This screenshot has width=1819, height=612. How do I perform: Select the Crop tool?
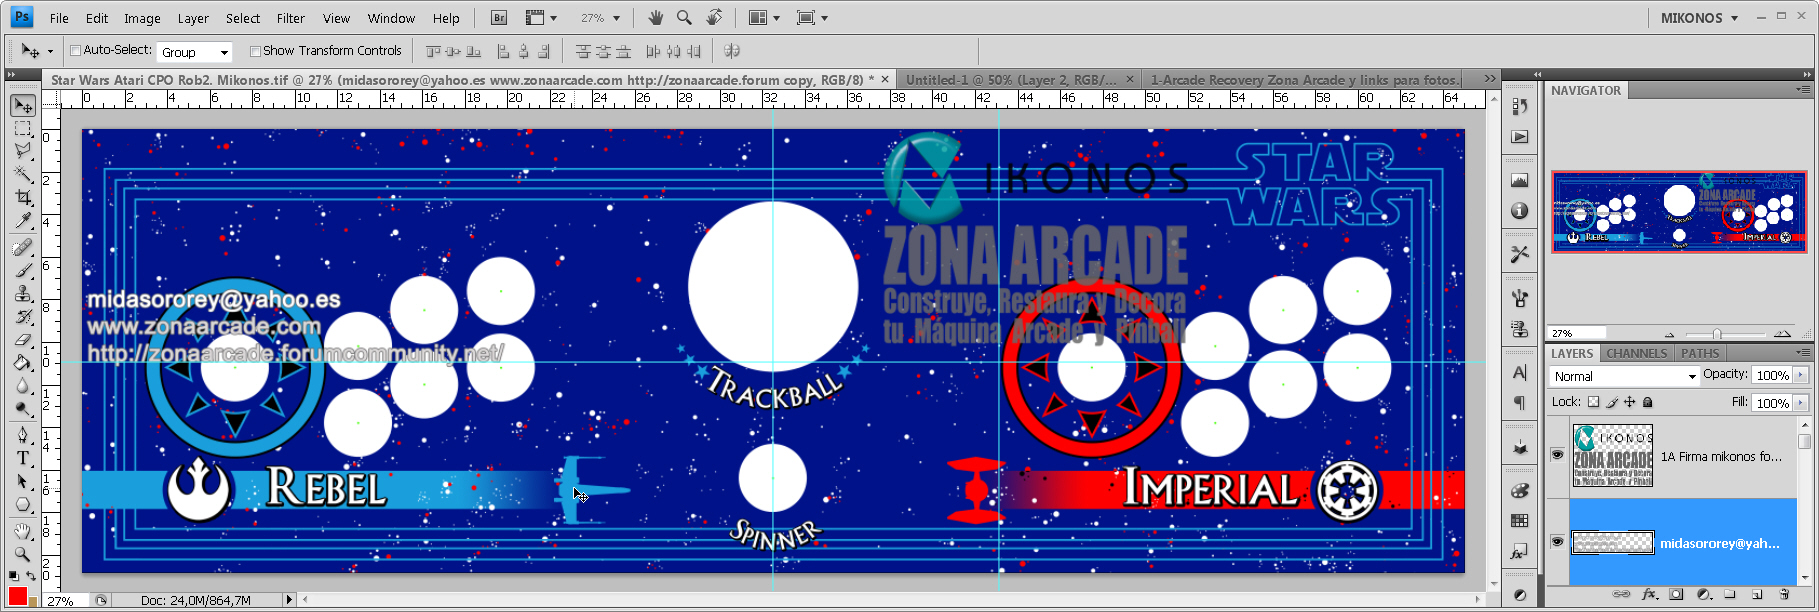(x=23, y=198)
